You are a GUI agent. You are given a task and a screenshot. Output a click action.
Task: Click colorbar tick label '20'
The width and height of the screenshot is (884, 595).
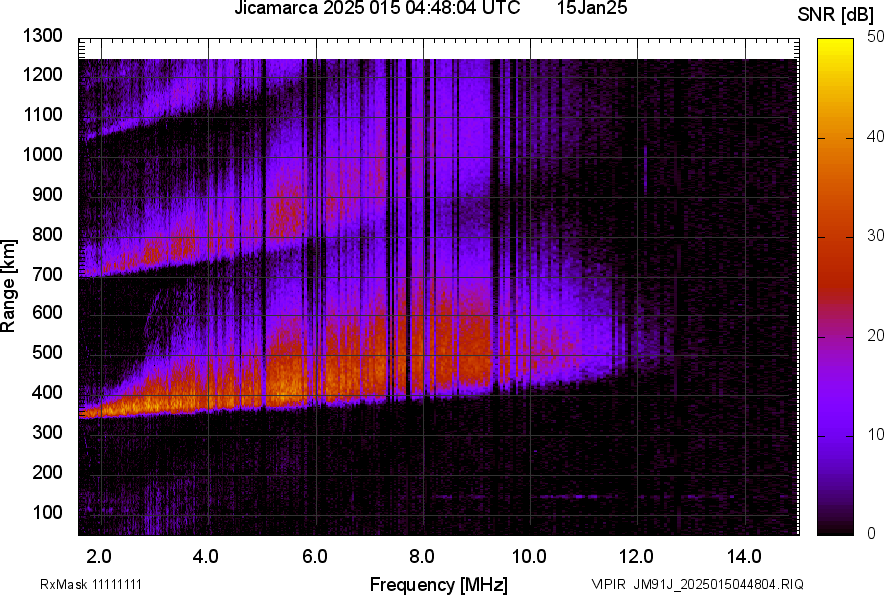coord(875,335)
